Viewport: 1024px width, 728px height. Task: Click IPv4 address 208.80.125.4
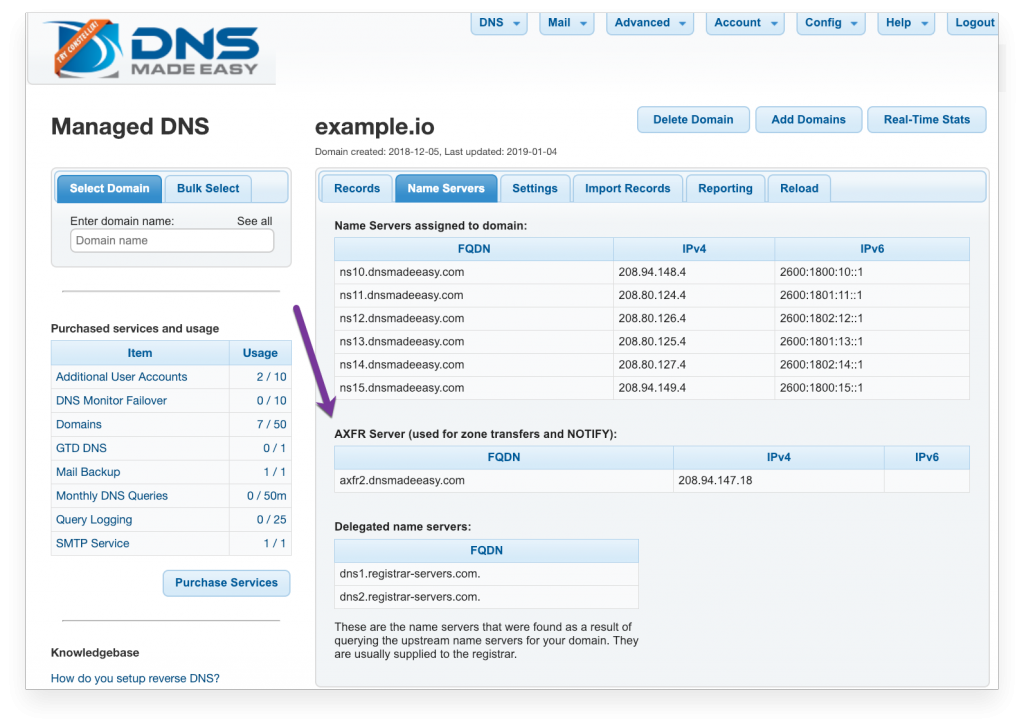(x=652, y=341)
